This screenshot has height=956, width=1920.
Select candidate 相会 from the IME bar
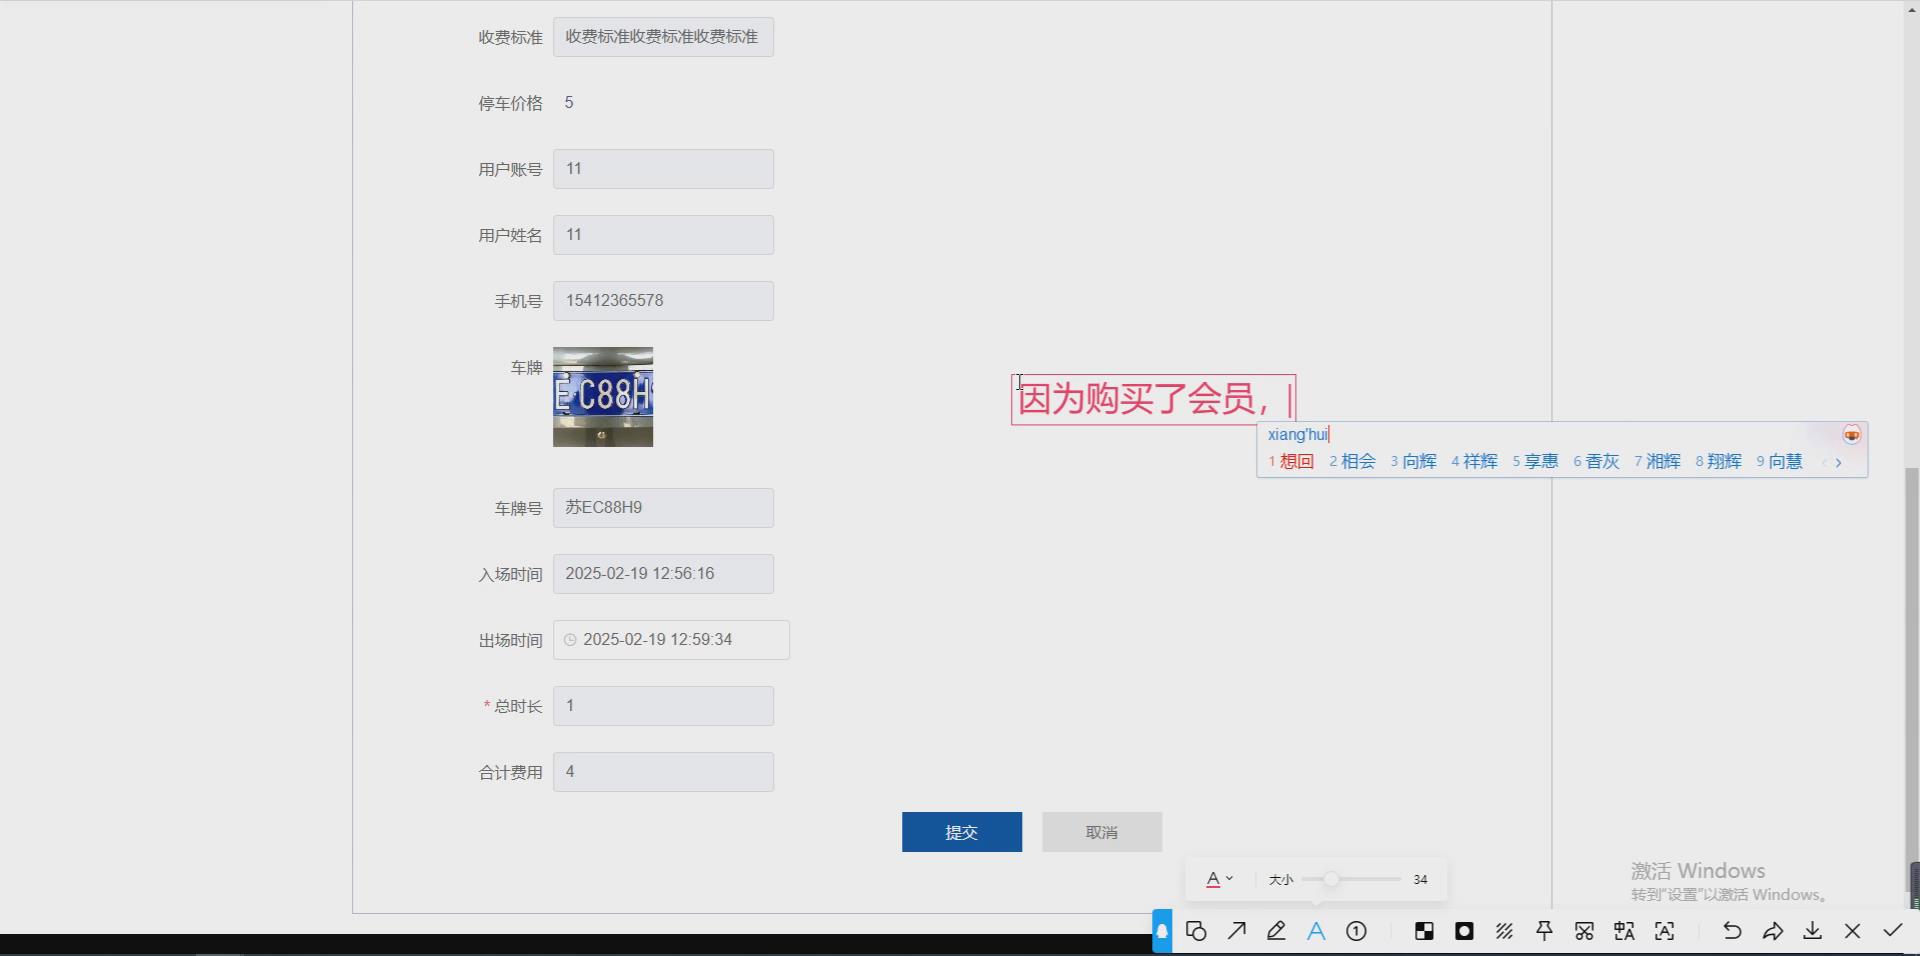tap(1360, 462)
